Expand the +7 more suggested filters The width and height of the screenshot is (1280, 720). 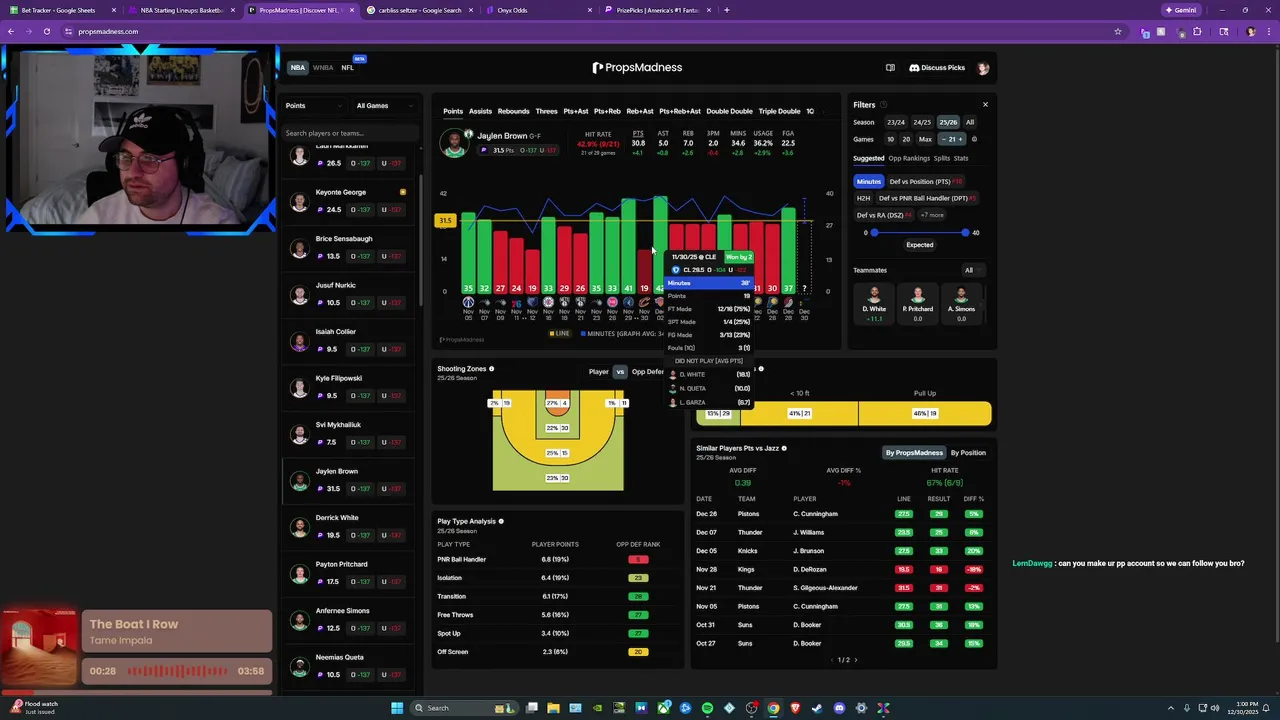[x=932, y=215]
